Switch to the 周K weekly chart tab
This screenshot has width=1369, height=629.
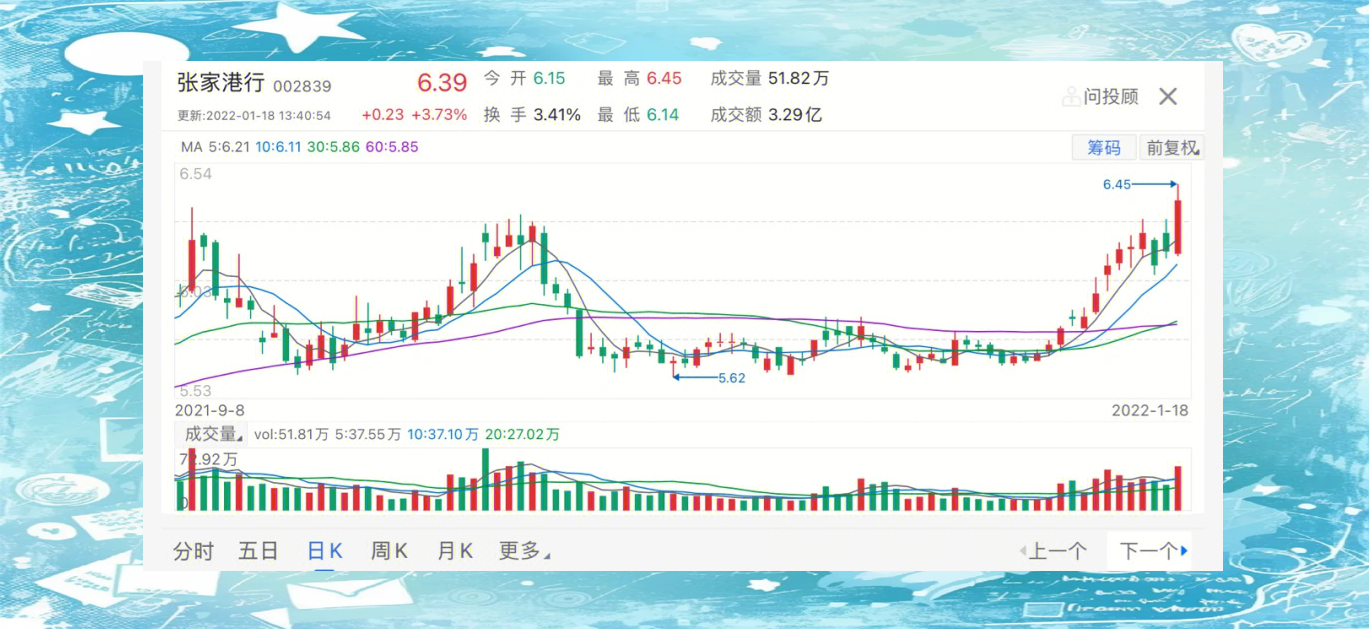click(388, 549)
